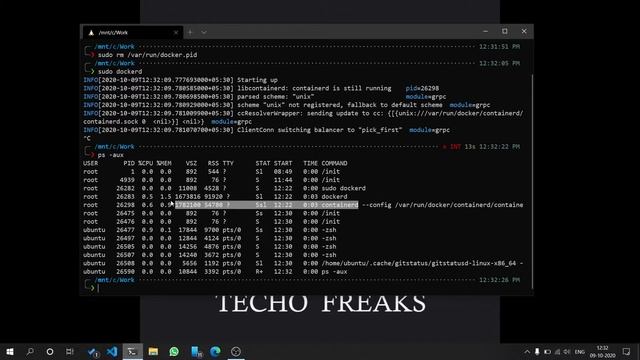Click the 'Starting up' log message
Image resolution: width=640 pixels, height=360 pixels.
(x=257, y=80)
